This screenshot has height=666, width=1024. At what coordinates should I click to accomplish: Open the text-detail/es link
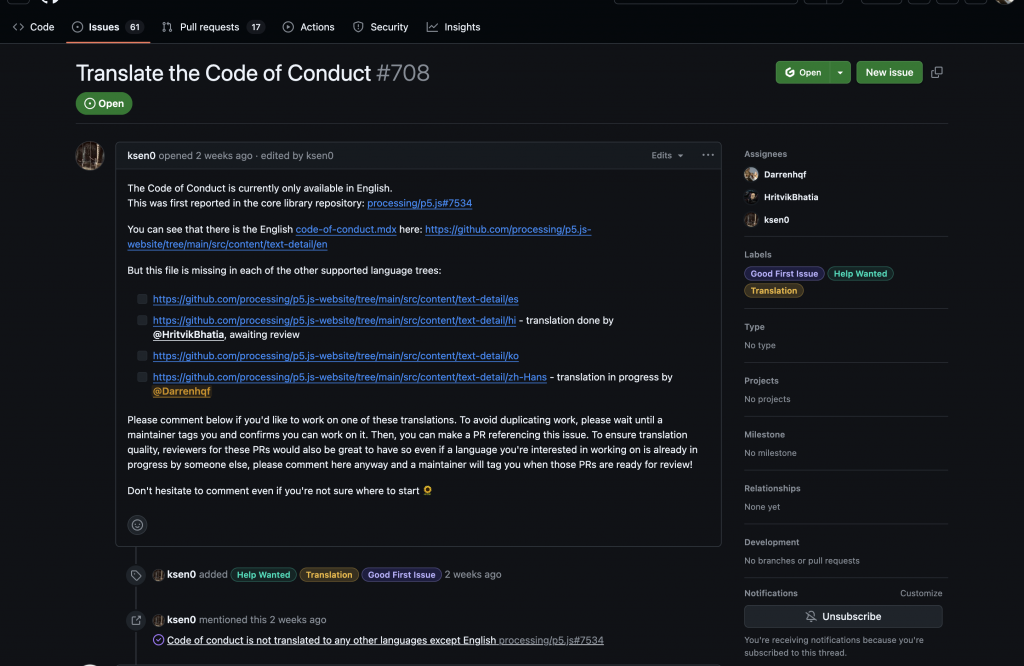[x=336, y=299]
